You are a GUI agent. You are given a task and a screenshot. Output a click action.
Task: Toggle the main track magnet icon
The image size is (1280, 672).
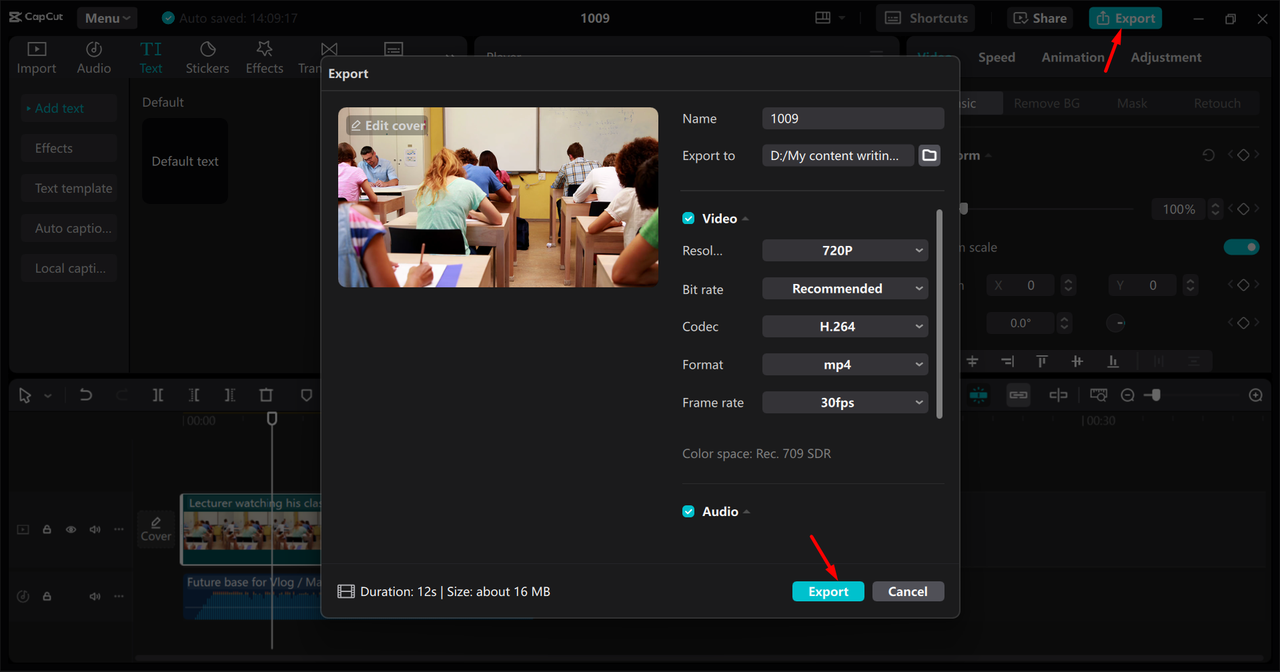pyautogui.click(x=978, y=395)
